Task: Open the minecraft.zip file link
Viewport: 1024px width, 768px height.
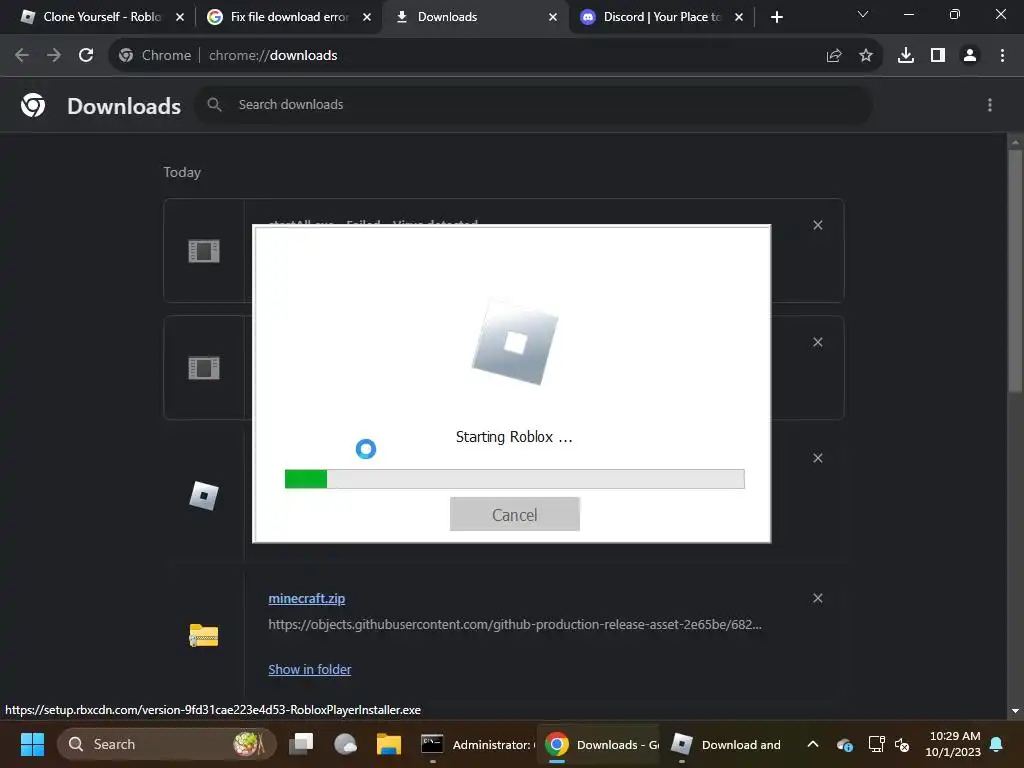Action: click(x=307, y=598)
